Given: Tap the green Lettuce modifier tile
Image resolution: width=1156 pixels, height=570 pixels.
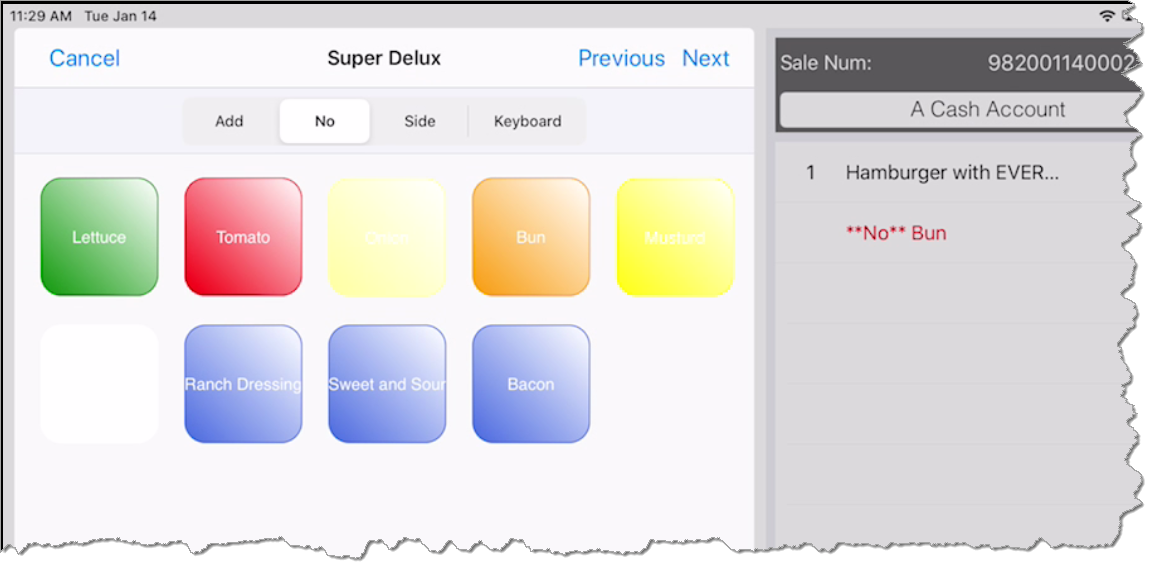Looking at the screenshot, I should [x=99, y=237].
